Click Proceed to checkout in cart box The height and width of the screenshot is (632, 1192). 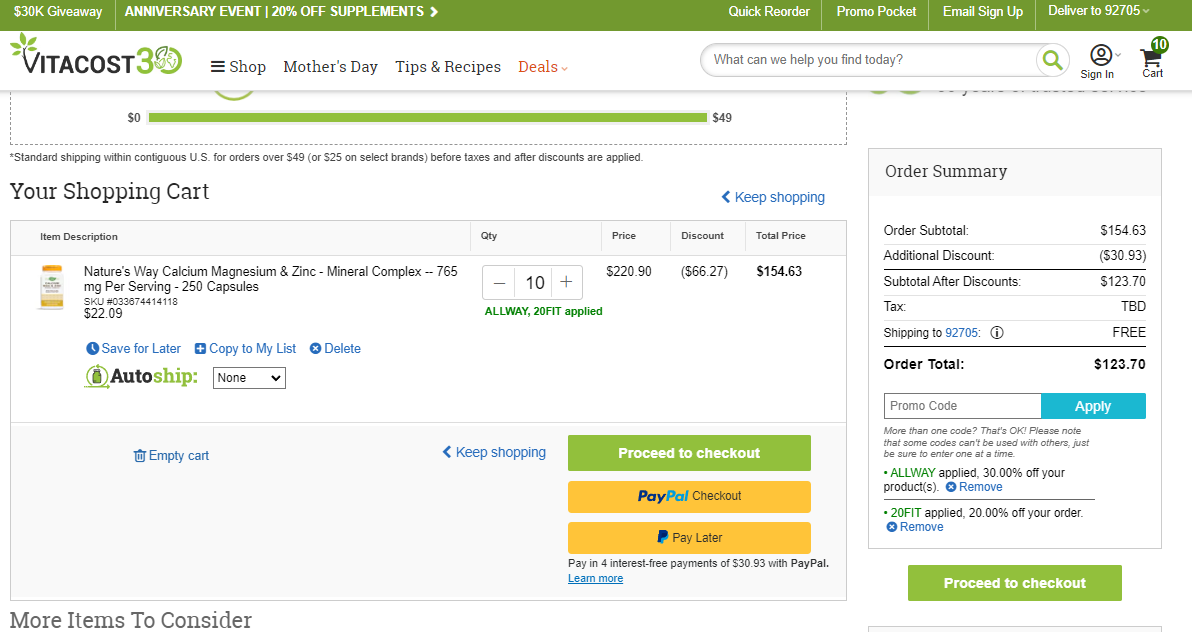(689, 453)
